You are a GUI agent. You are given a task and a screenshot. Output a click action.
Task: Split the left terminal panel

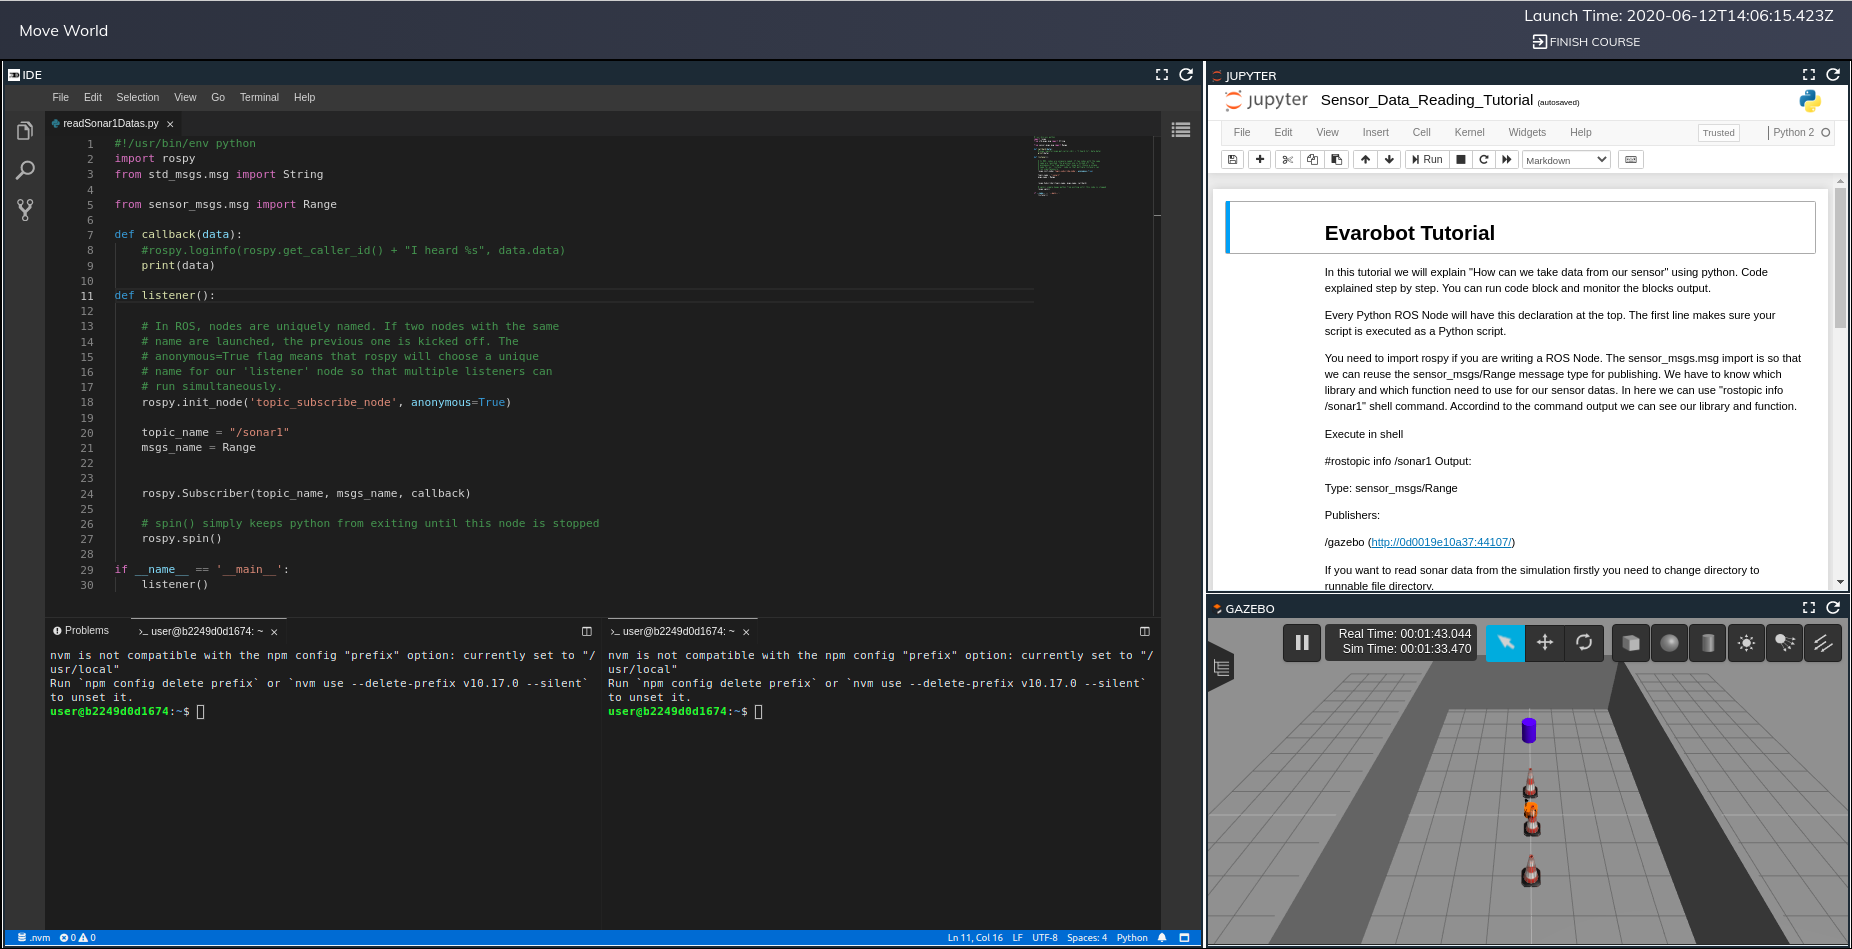coord(587,631)
